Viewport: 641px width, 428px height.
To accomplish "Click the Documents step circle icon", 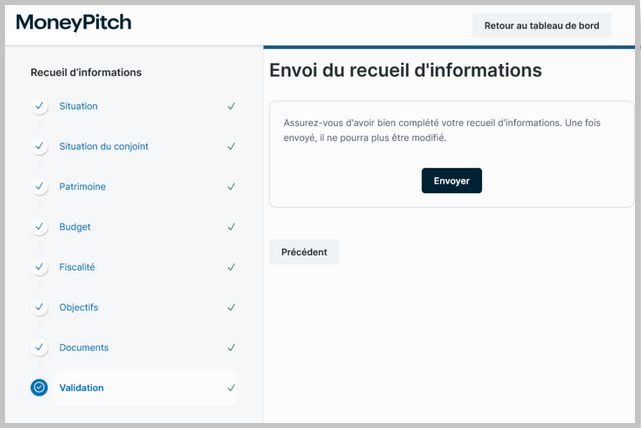I will [39, 348].
